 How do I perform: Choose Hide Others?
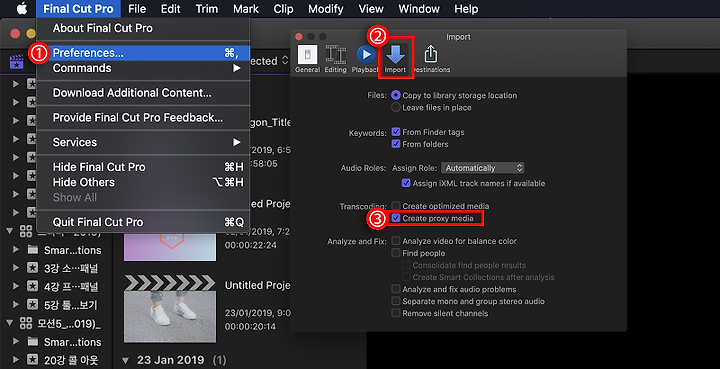coord(143,182)
